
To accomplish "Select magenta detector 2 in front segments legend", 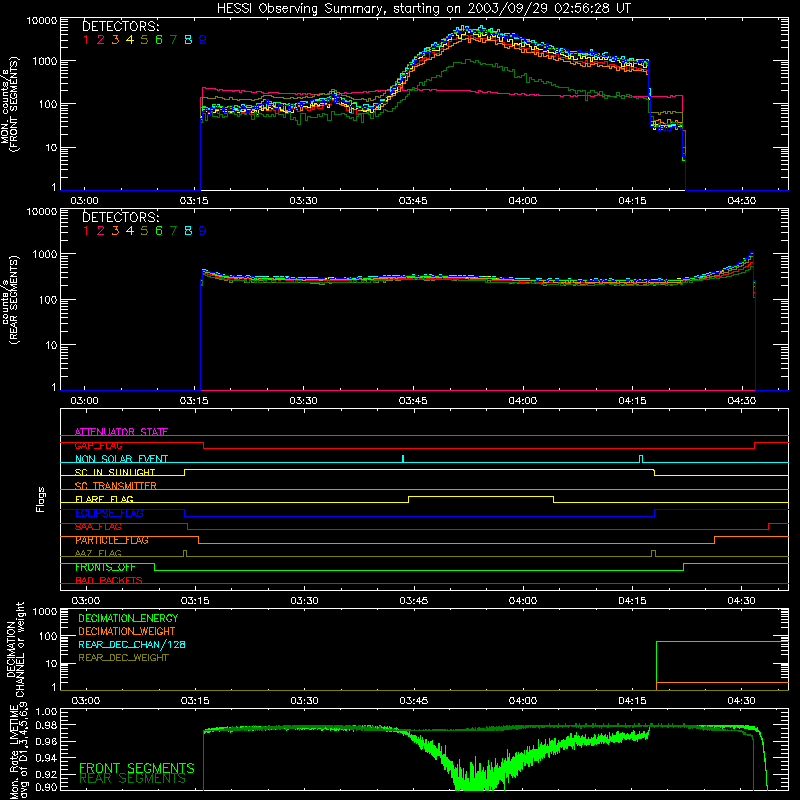I will [101, 40].
